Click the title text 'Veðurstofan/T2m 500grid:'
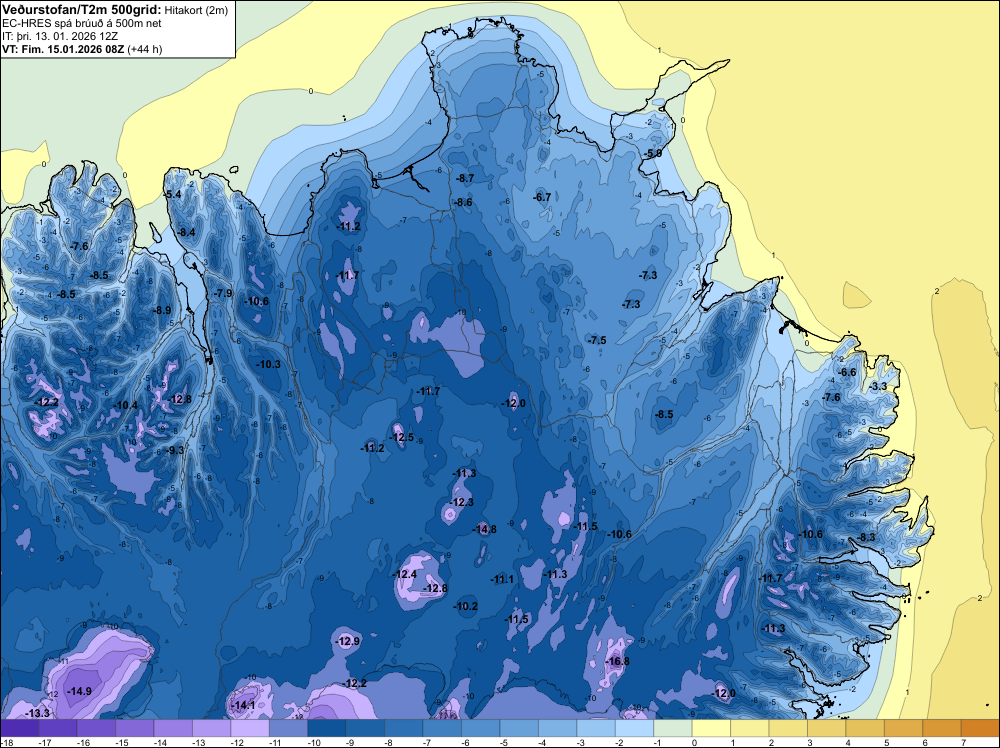The width and height of the screenshot is (1000, 748). pyautogui.click(x=81, y=10)
